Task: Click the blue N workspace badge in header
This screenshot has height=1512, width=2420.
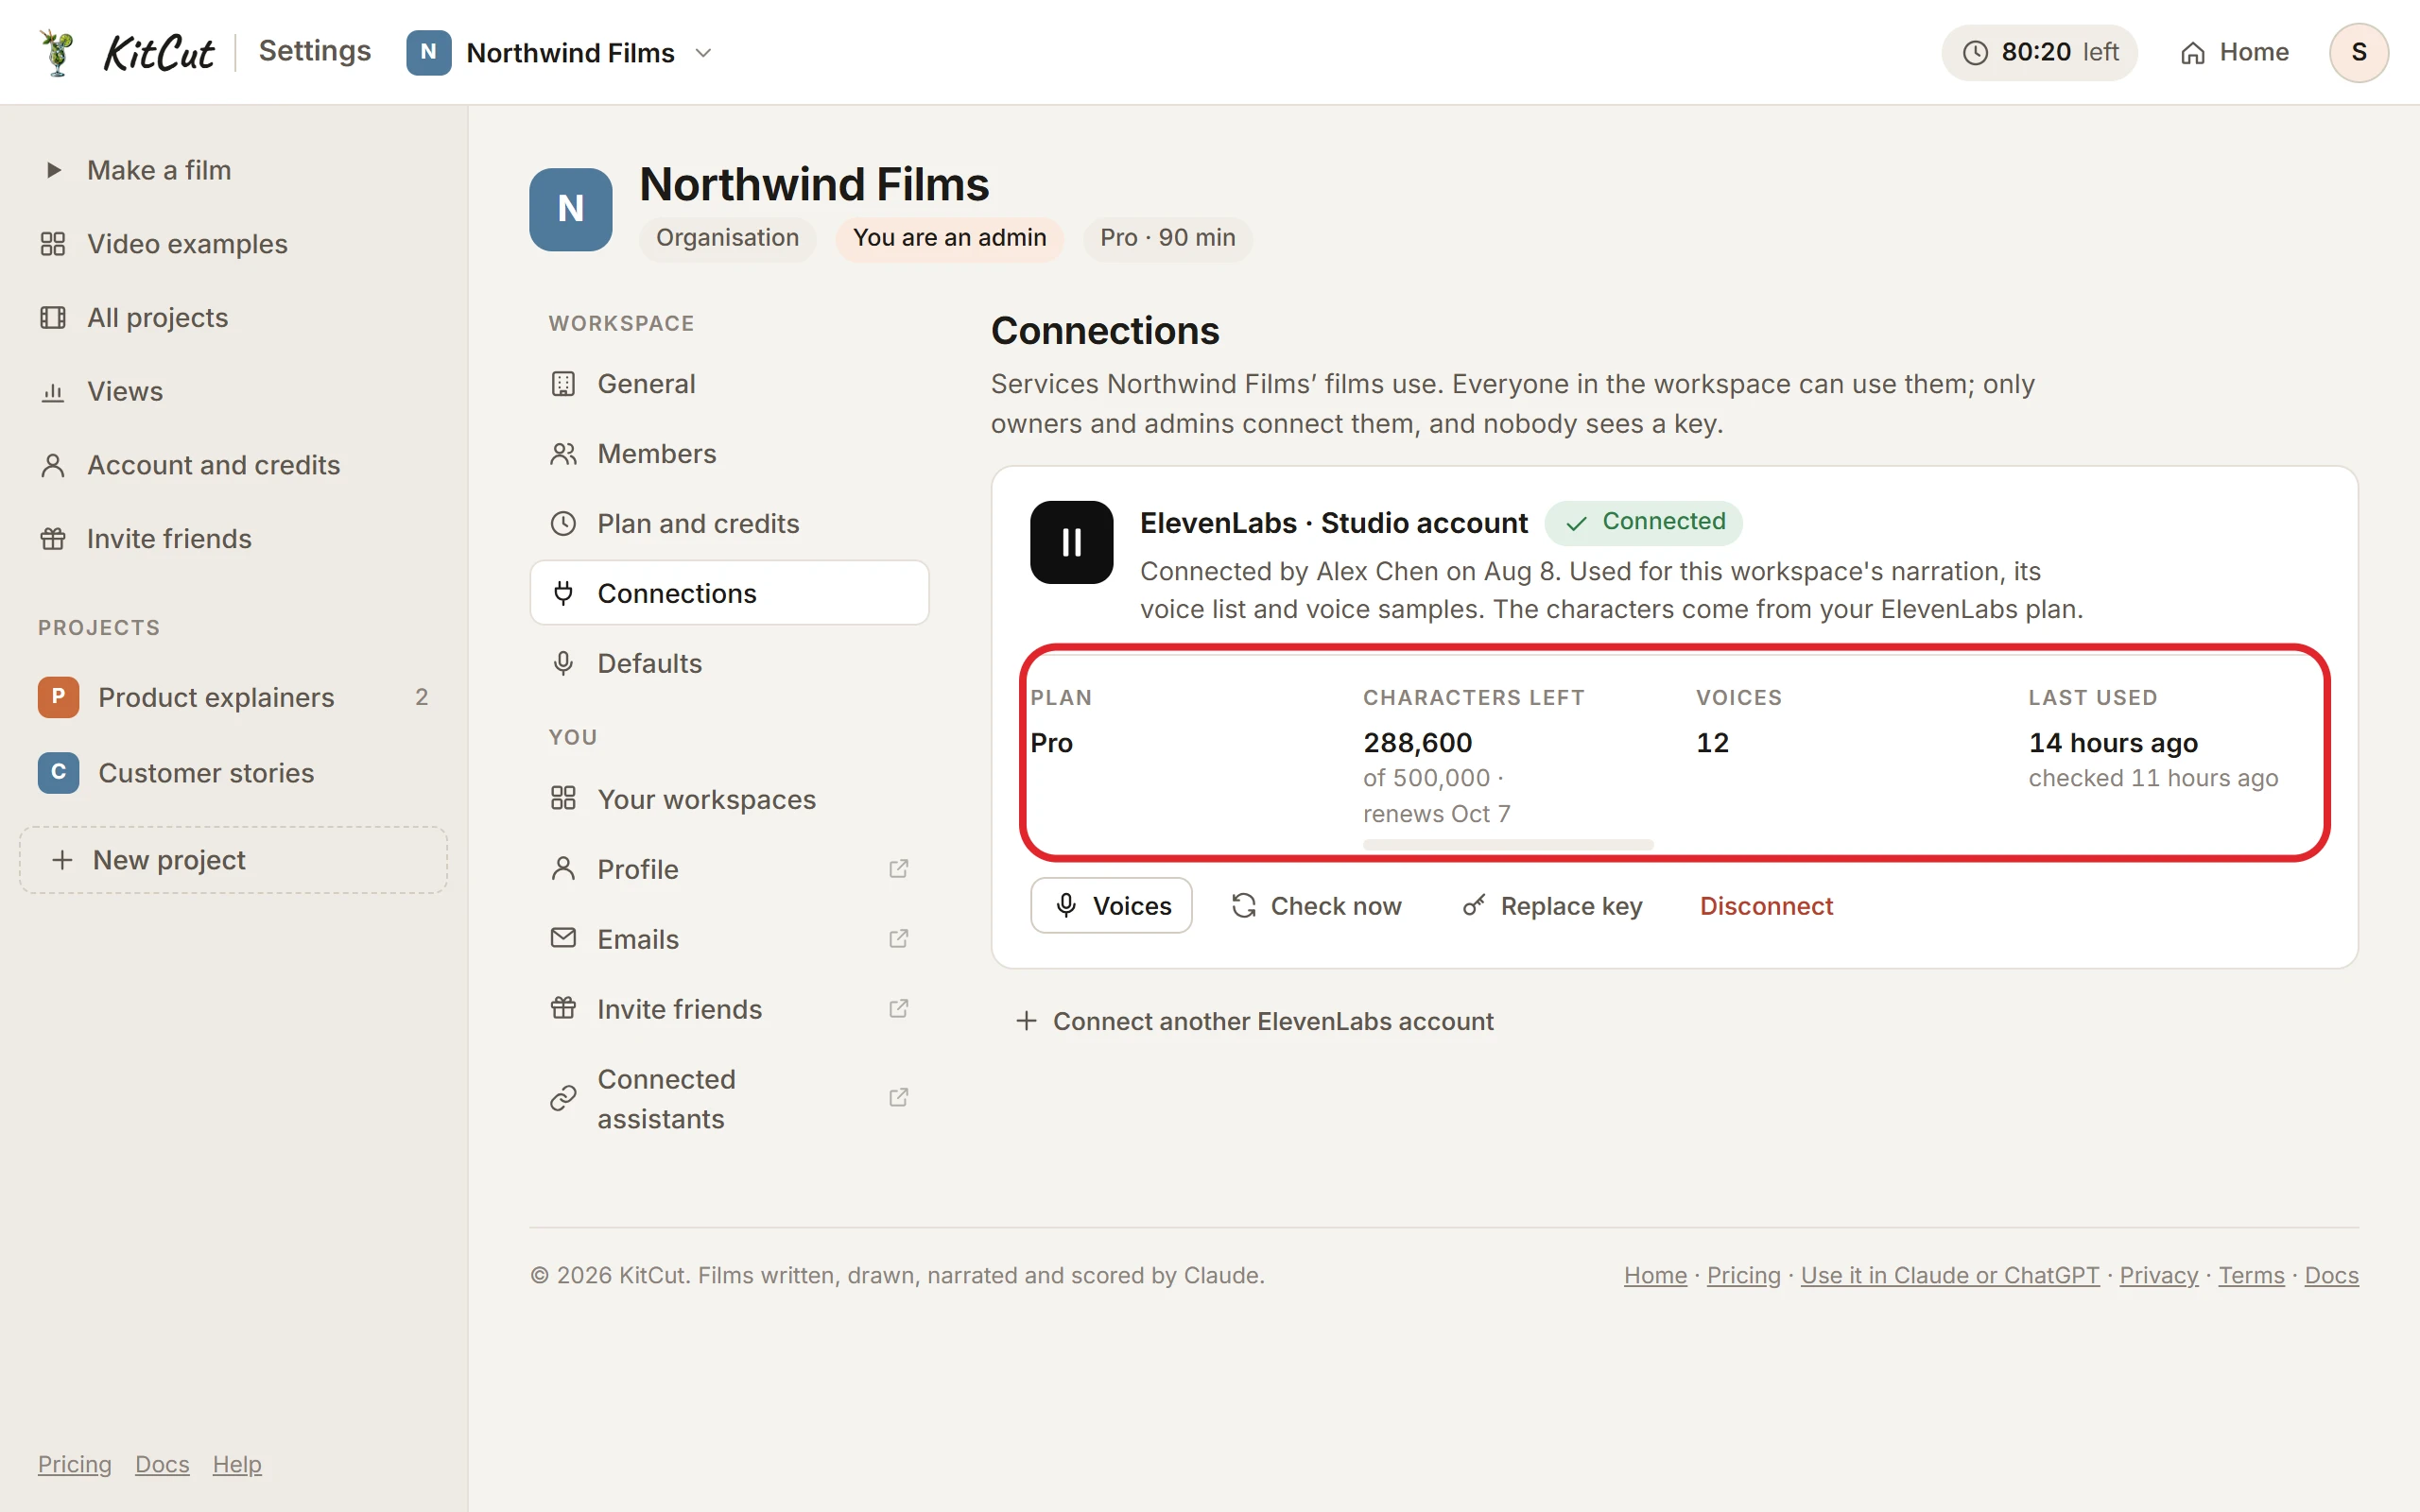Action: pyautogui.click(x=428, y=52)
